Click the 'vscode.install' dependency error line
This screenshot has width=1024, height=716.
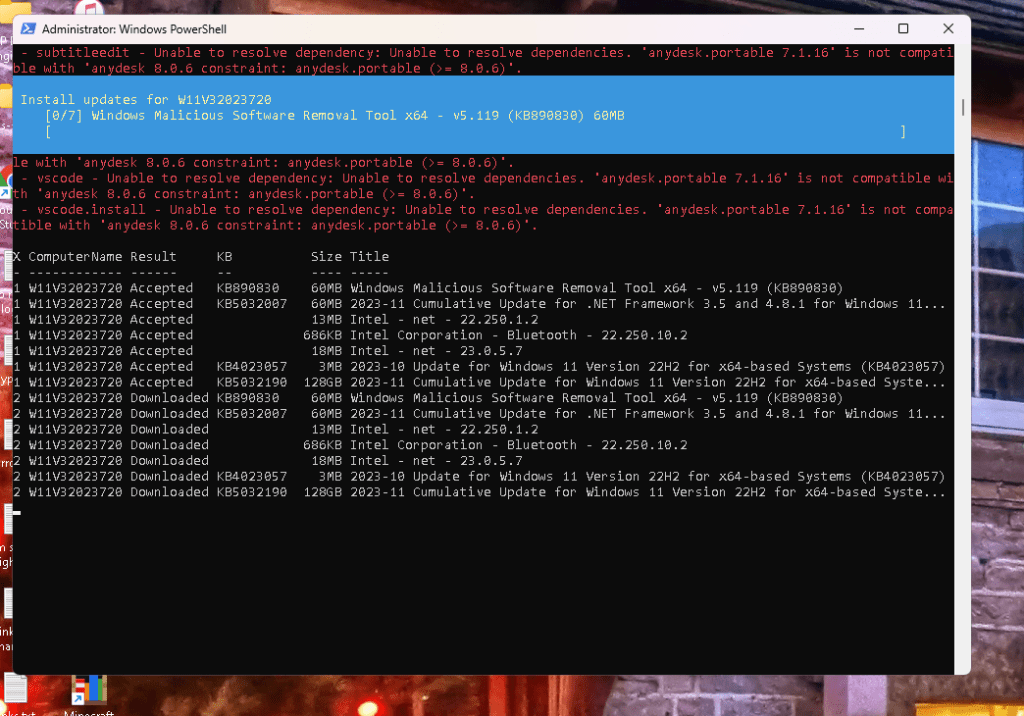point(483,218)
